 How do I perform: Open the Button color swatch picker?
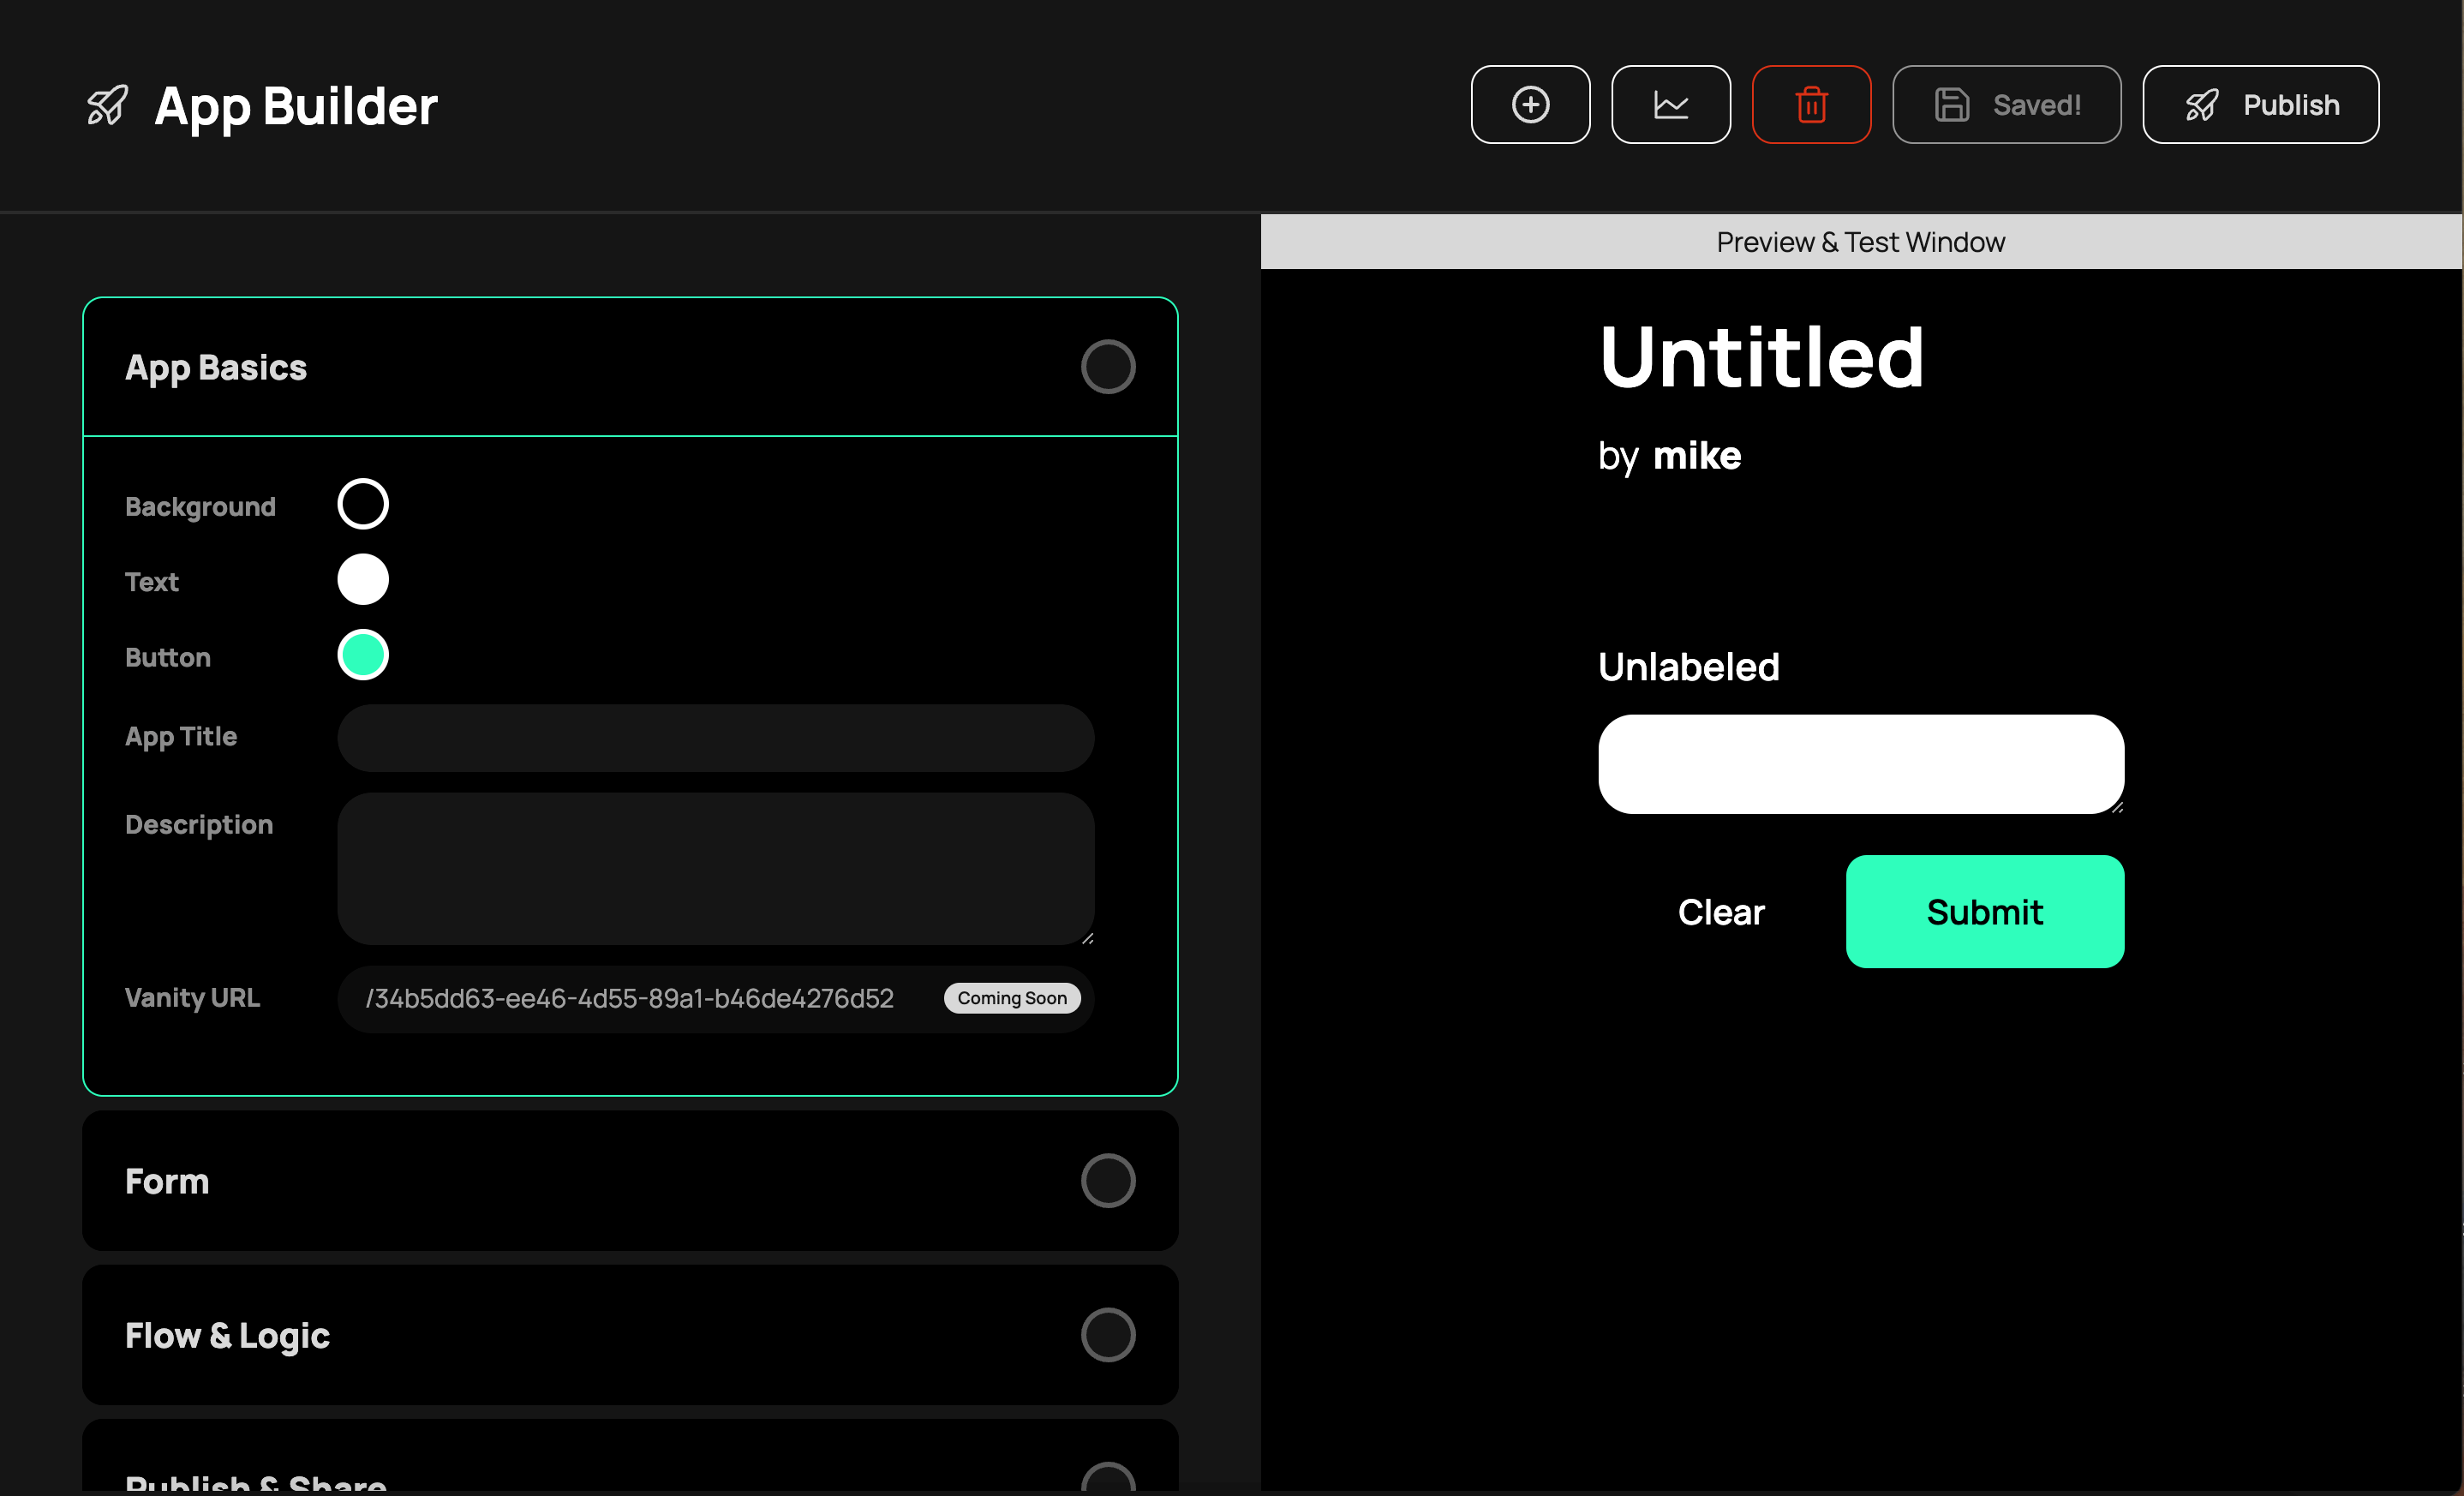(363, 655)
